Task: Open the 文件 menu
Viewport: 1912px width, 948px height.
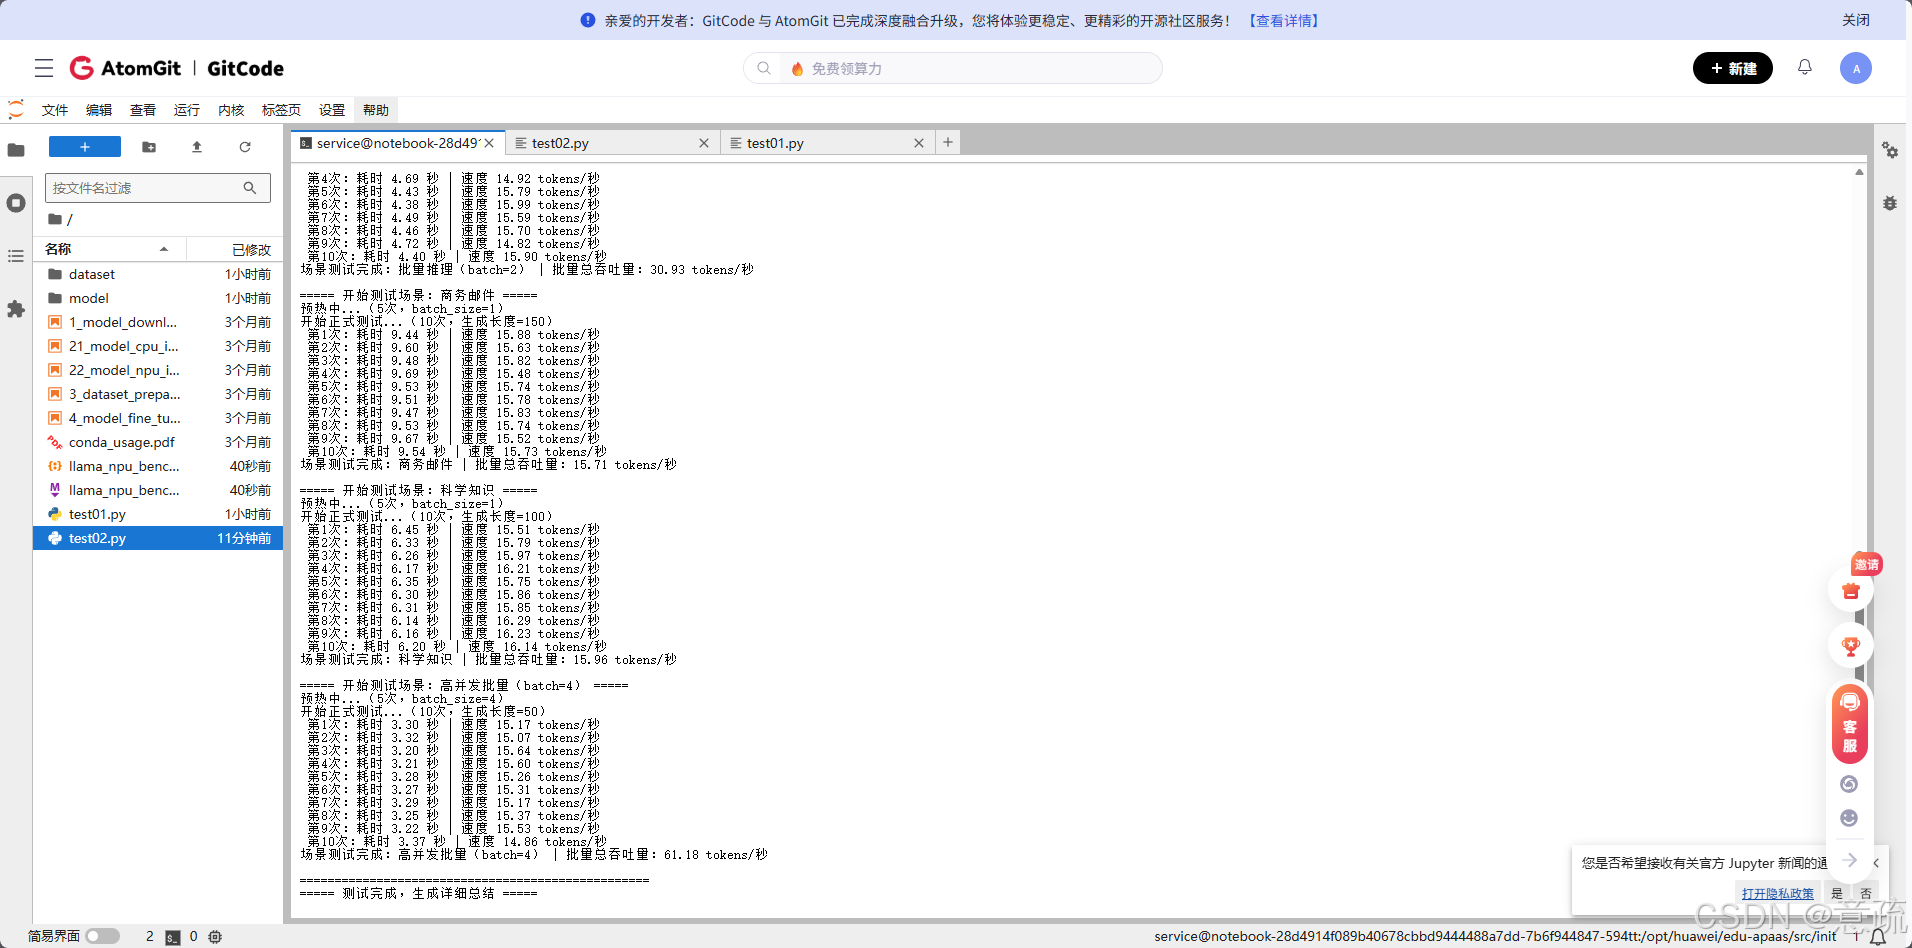Action: pyautogui.click(x=55, y=110)
